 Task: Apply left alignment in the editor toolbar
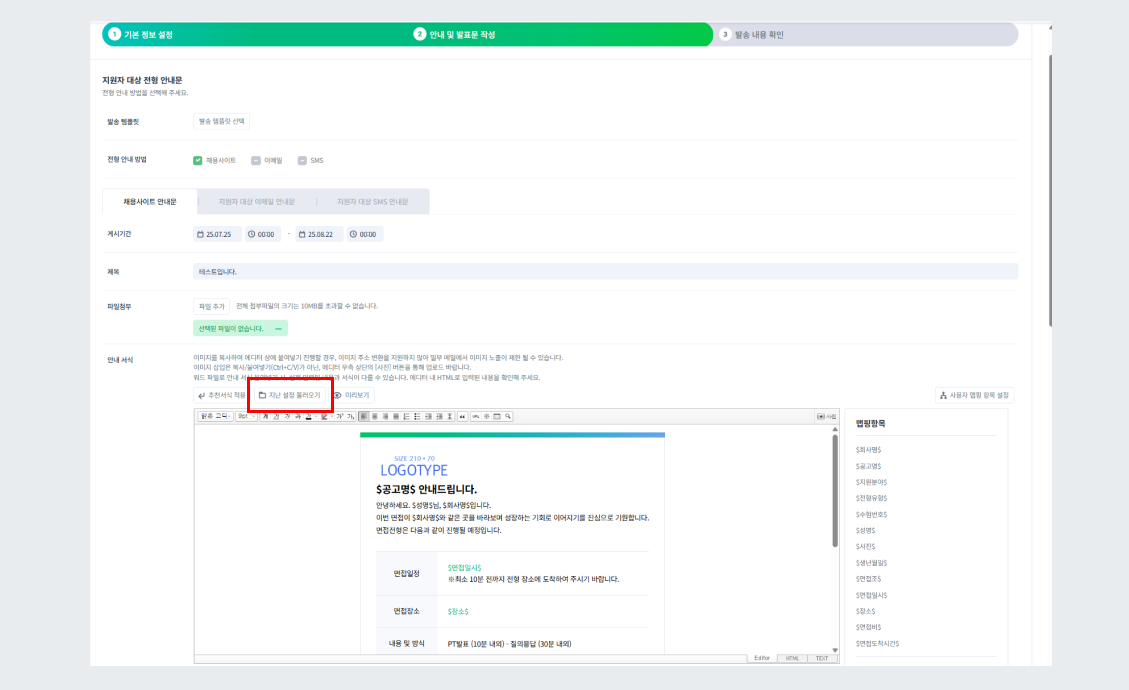[363, 416]
